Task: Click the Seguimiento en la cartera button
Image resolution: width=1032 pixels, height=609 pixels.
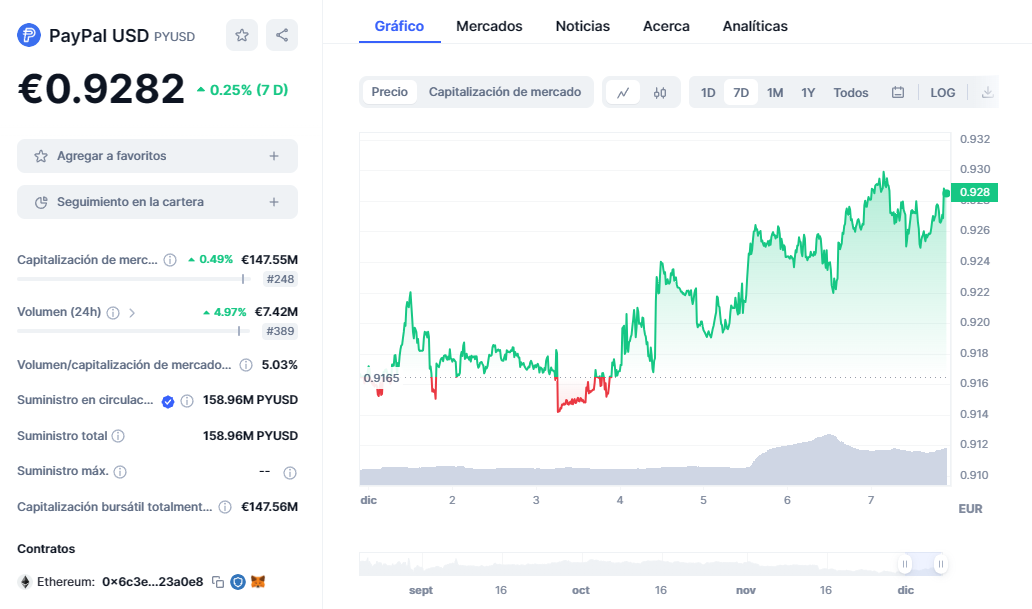Action: click(157, 202)
